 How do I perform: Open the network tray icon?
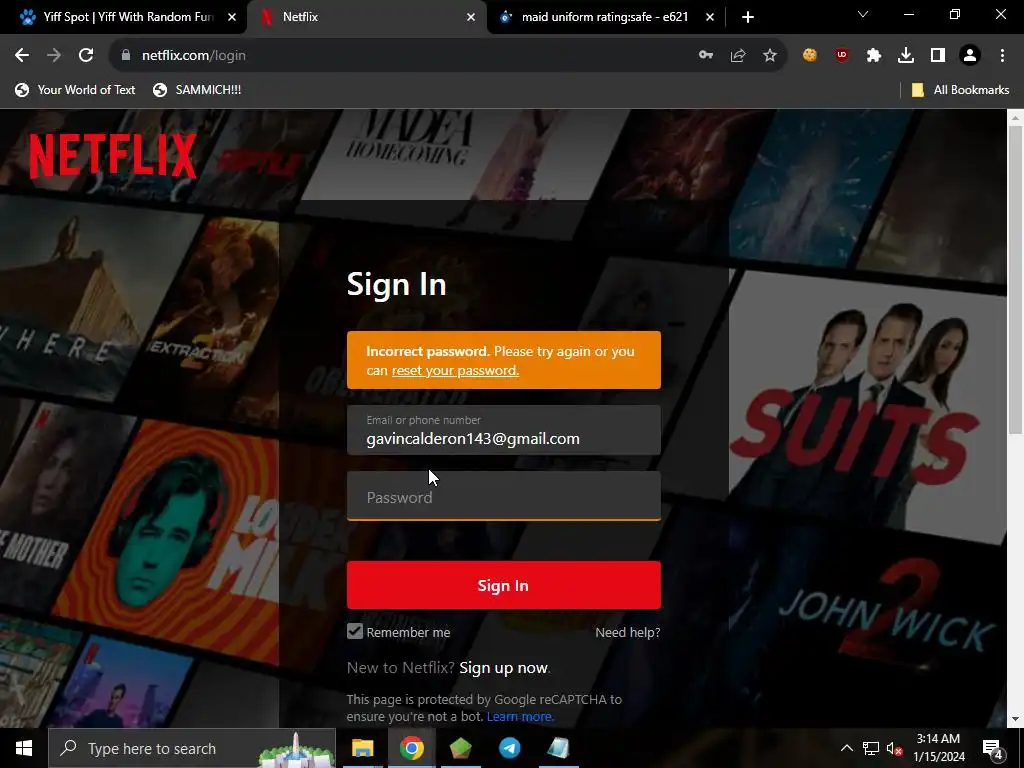click(871, 748)
